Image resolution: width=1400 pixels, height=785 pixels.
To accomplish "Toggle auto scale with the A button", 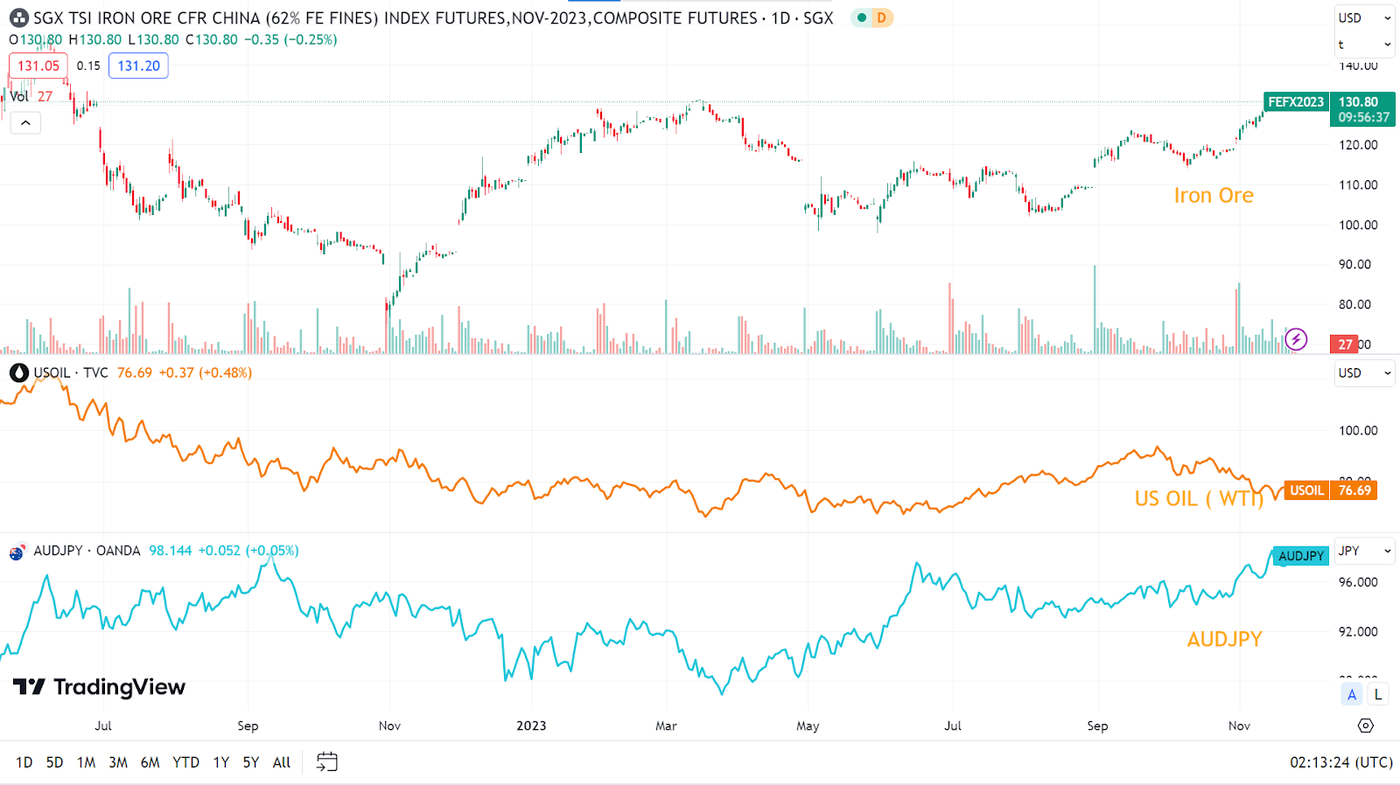I will (1351, 693).
